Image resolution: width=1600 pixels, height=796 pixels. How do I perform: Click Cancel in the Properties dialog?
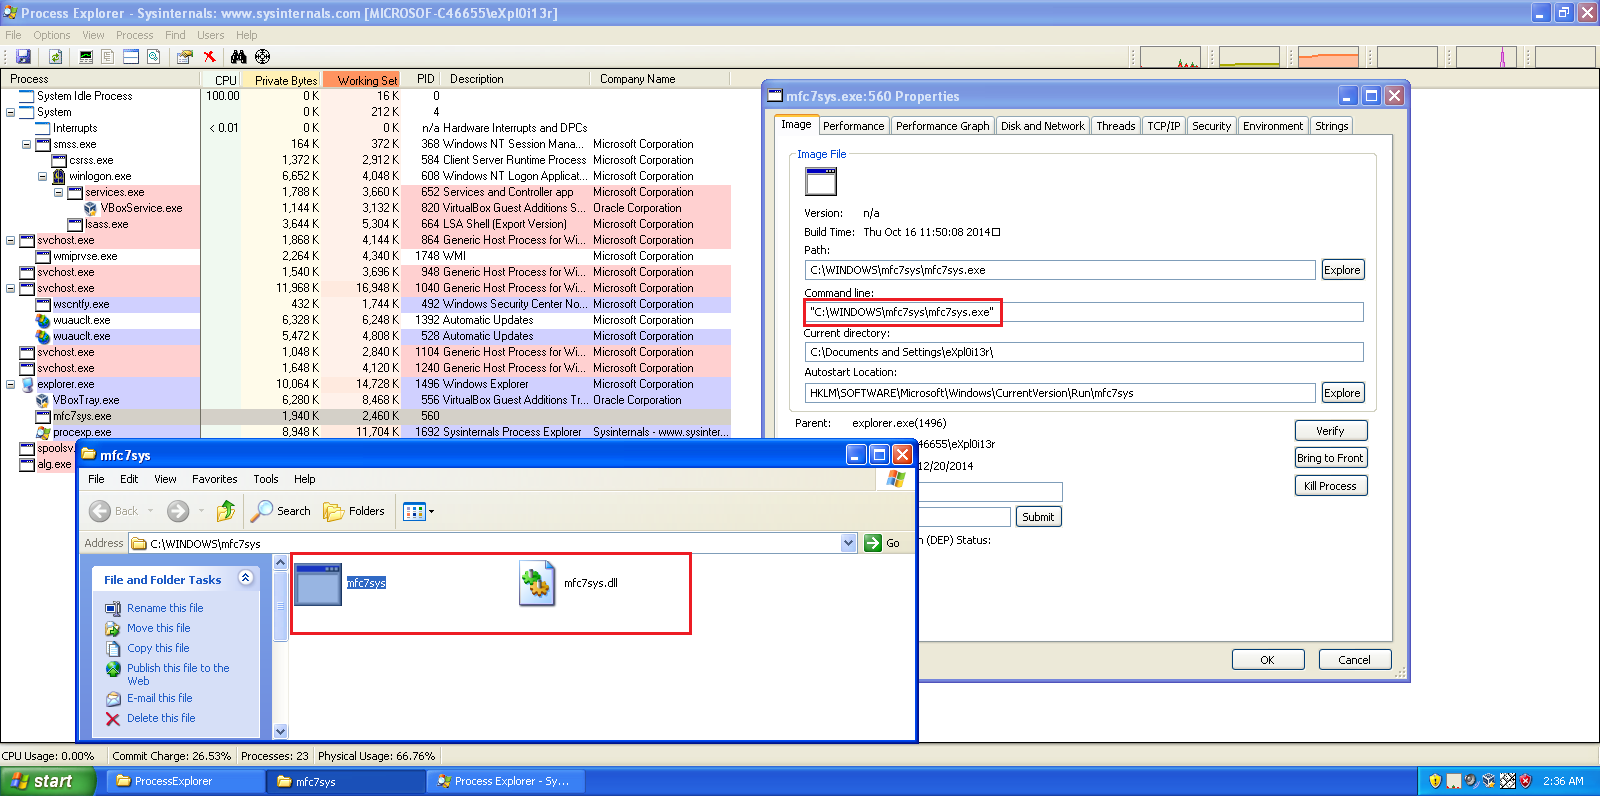coord(1354,660)
